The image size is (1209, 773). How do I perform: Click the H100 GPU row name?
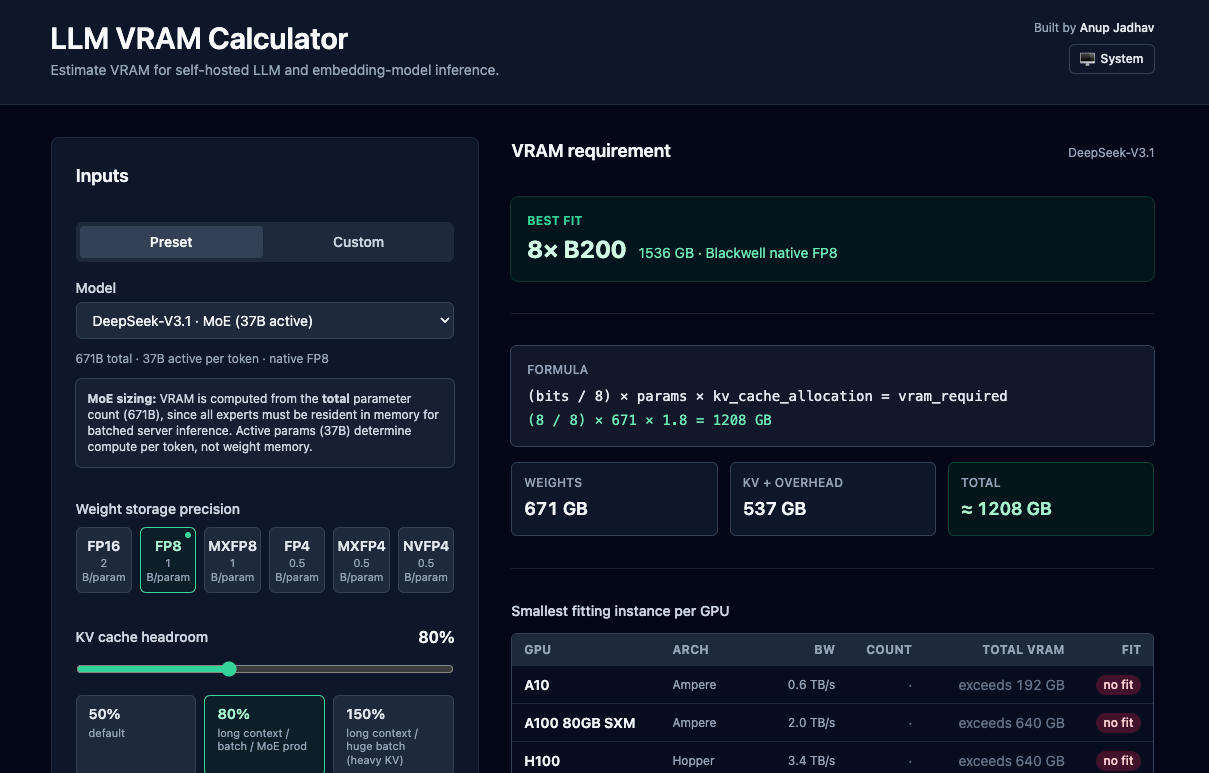tap(542, 761)
